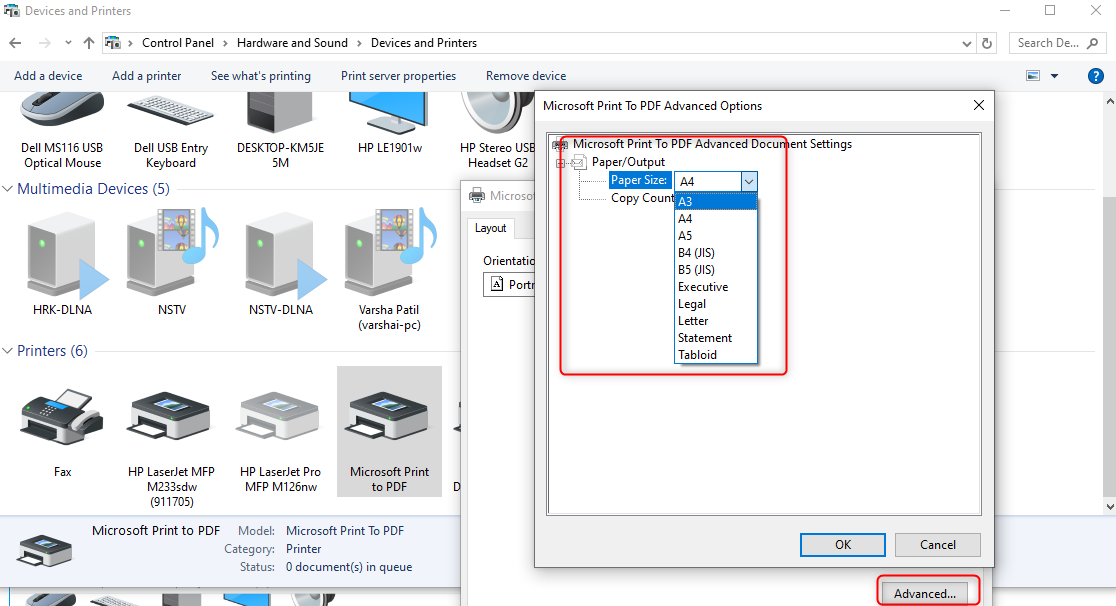Go back with the back arrow
Screen dimensions: 1116x606
coord(15,43)
